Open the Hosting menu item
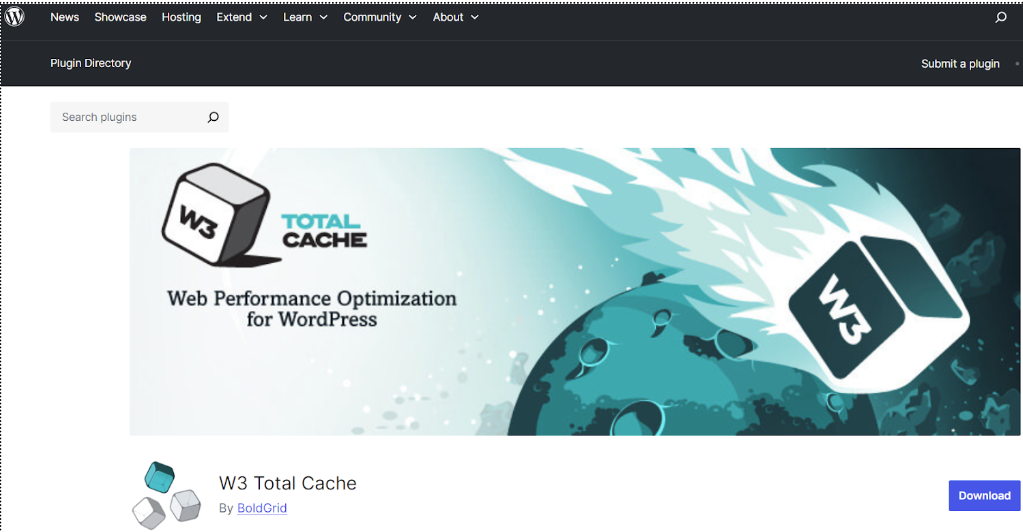 tap(181, 17)
